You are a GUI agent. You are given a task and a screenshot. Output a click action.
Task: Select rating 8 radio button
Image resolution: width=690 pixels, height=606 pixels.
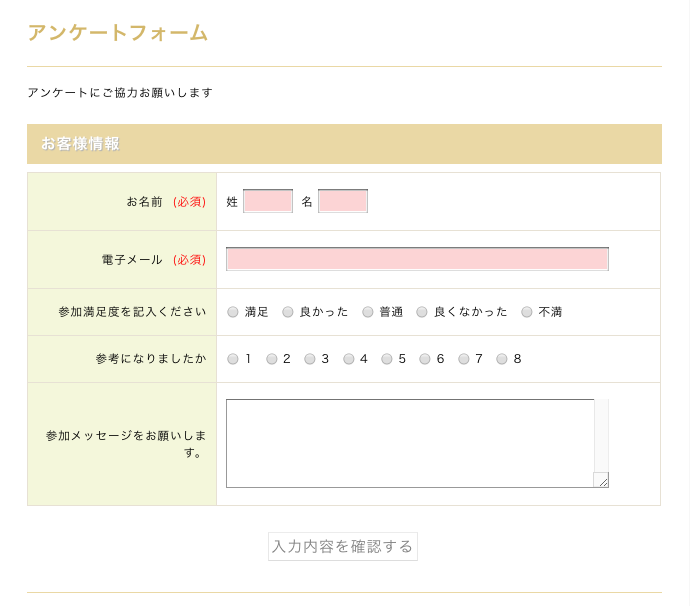502,359
